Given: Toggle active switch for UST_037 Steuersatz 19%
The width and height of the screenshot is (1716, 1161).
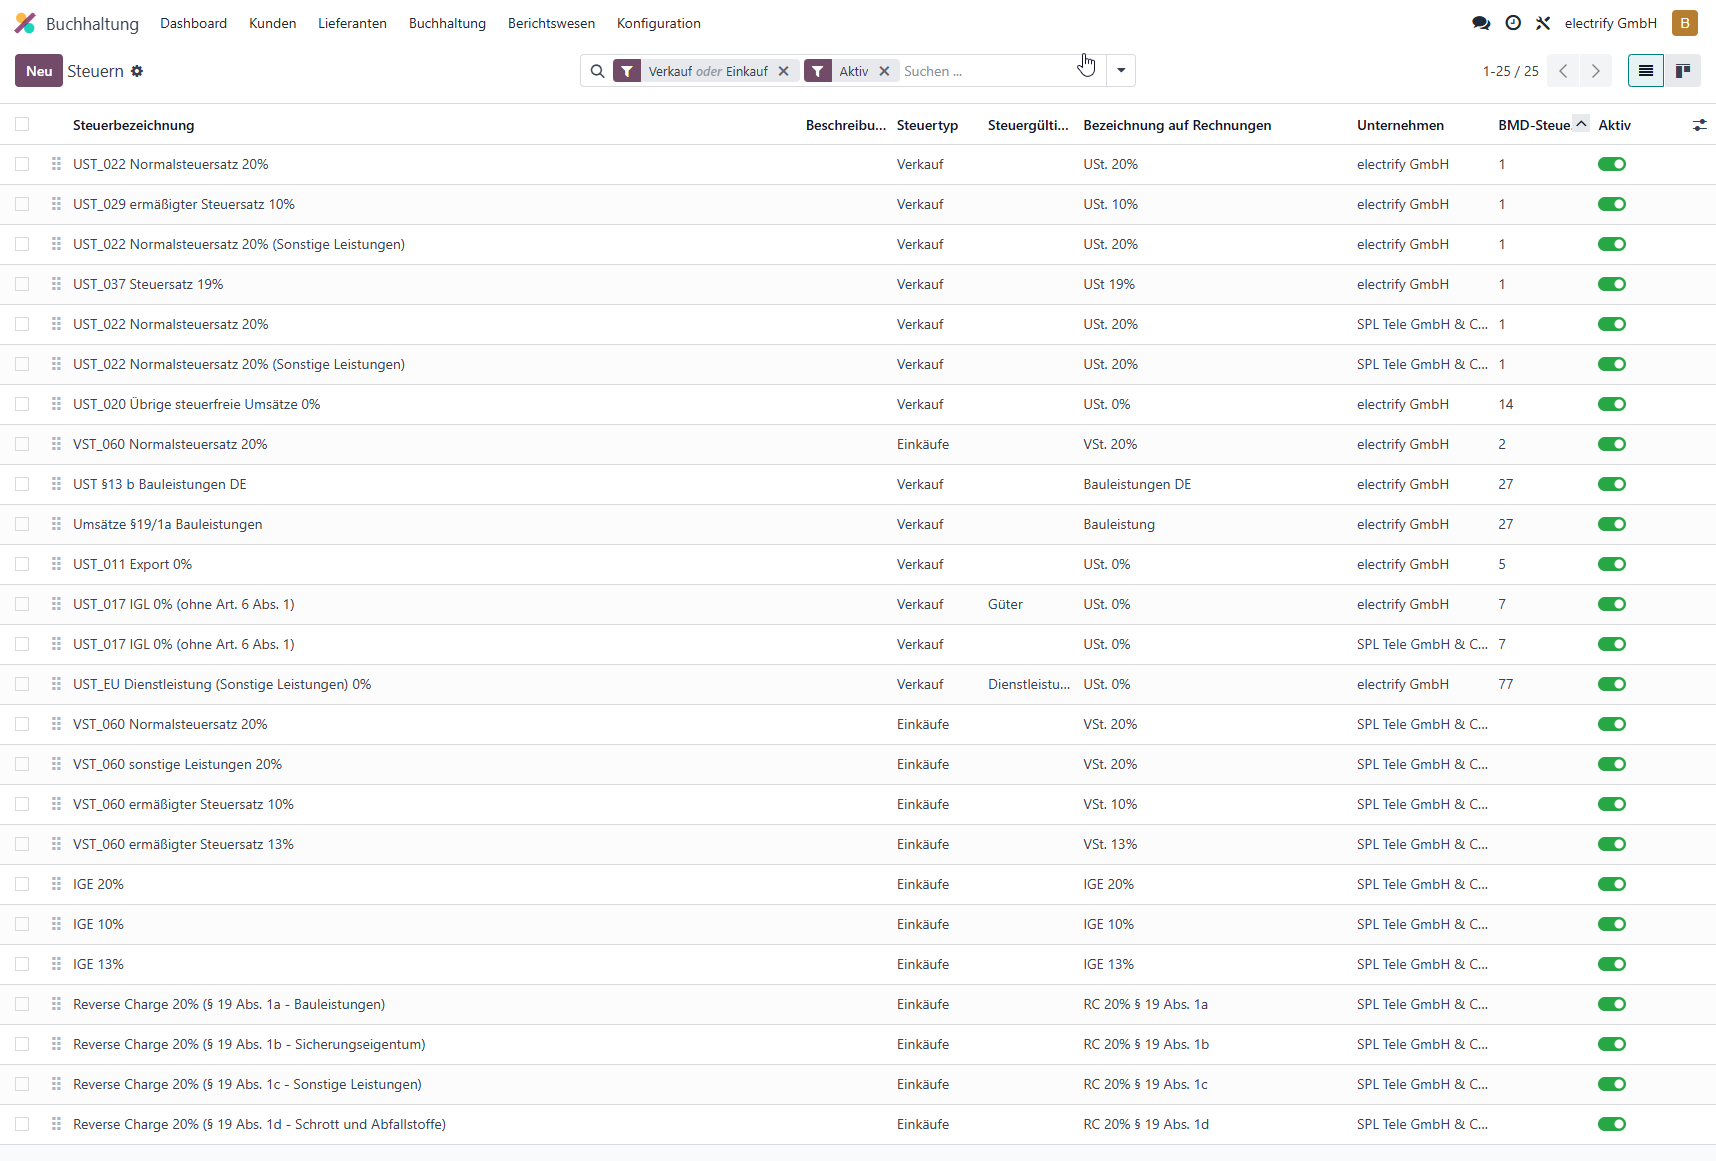Looking at the screenshot, I should point(1612,284).
